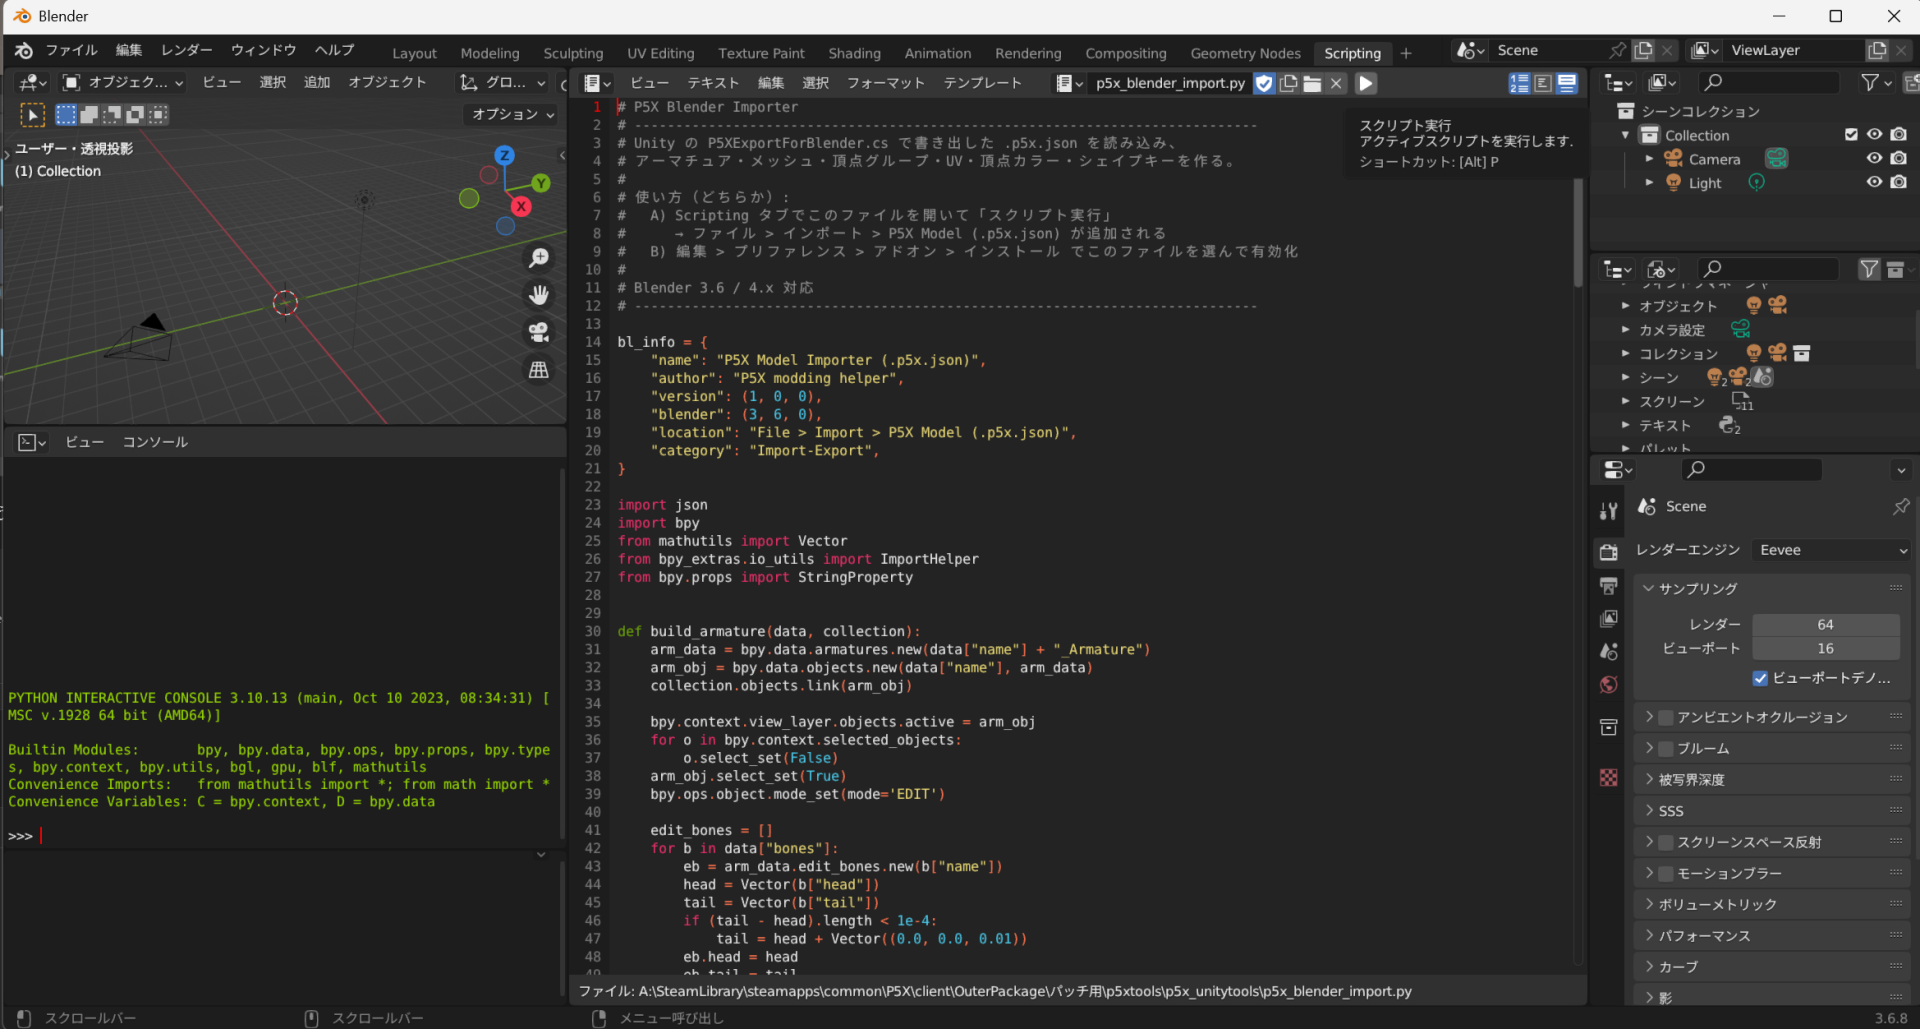Add a new workspace tab

1406,53
